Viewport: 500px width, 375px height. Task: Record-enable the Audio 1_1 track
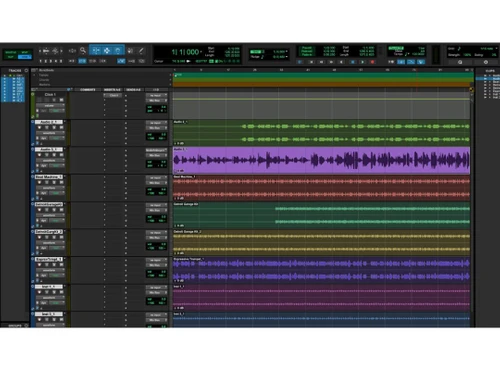[x=40, y=155]
